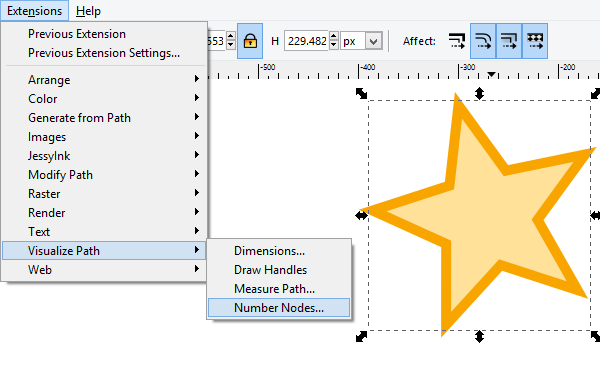Click the left-middle horizontal scale handle
This screenshot has height=375, width=600.
[361, 216]
